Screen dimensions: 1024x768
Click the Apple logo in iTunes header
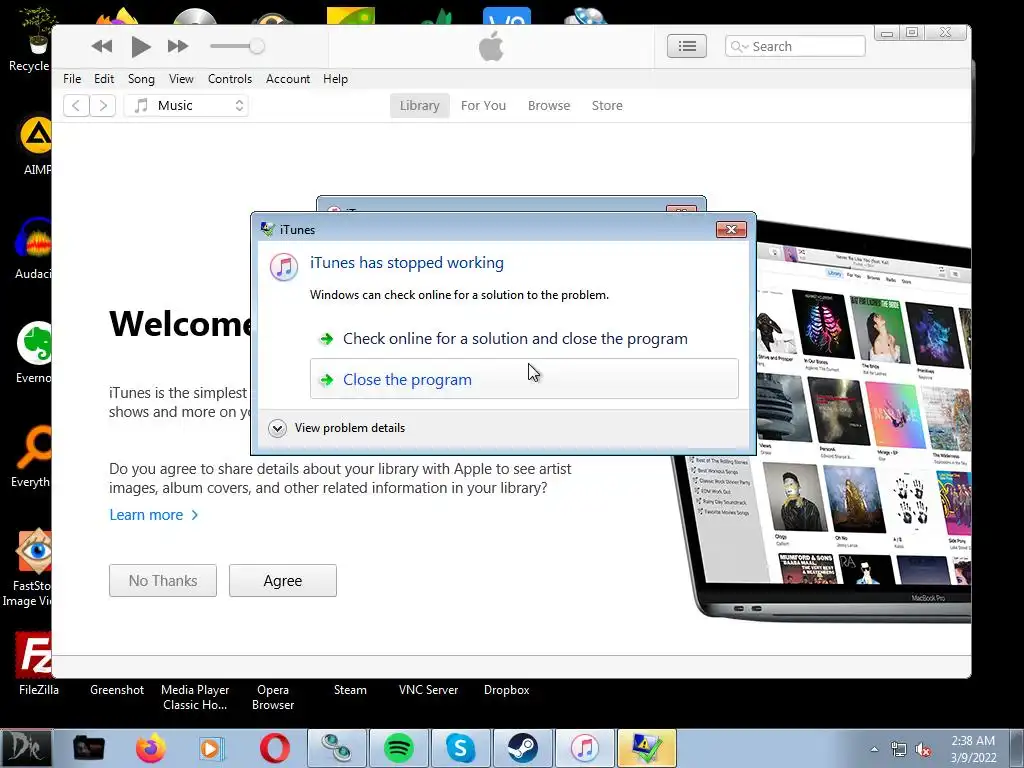click(491, 46)
